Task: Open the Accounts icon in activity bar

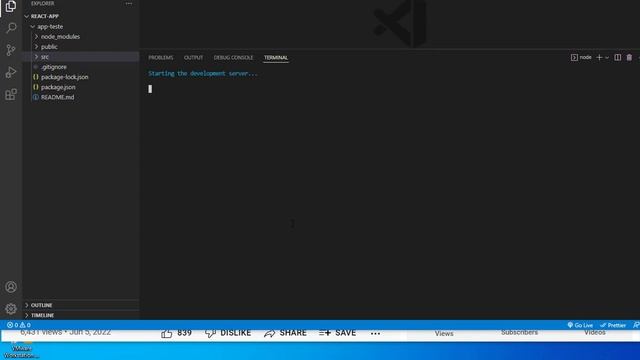Action: [x=11, y=287]
